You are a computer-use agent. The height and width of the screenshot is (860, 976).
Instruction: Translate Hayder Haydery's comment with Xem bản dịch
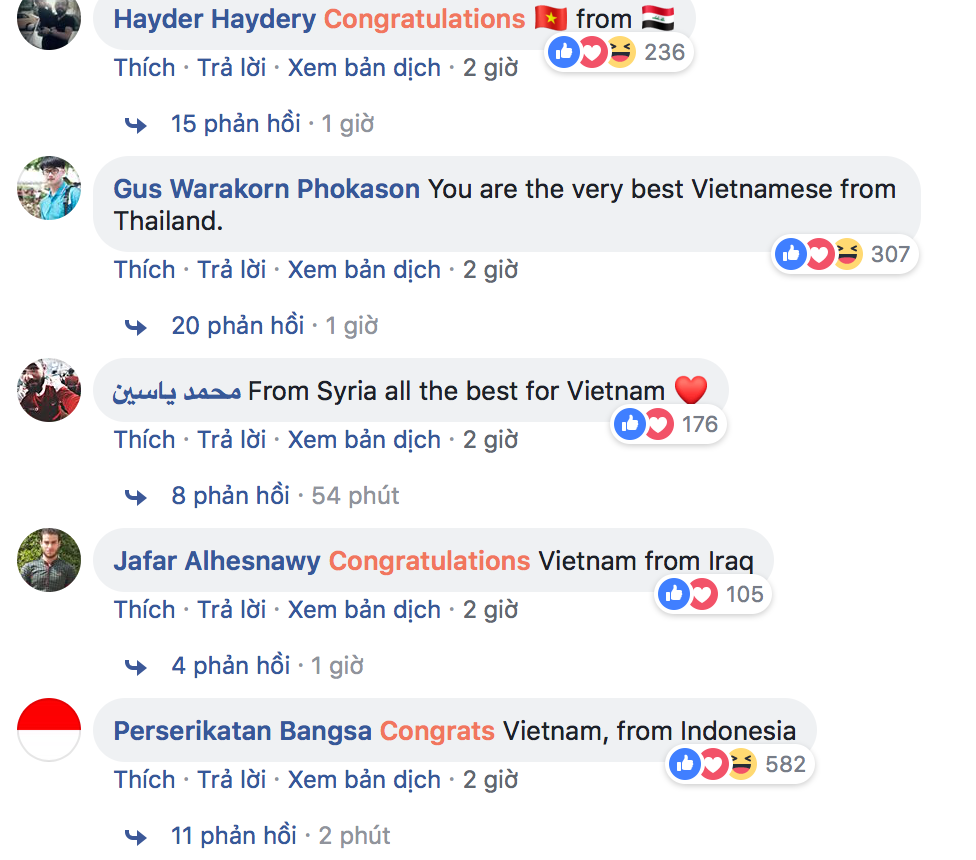click(x=364, y=68)
